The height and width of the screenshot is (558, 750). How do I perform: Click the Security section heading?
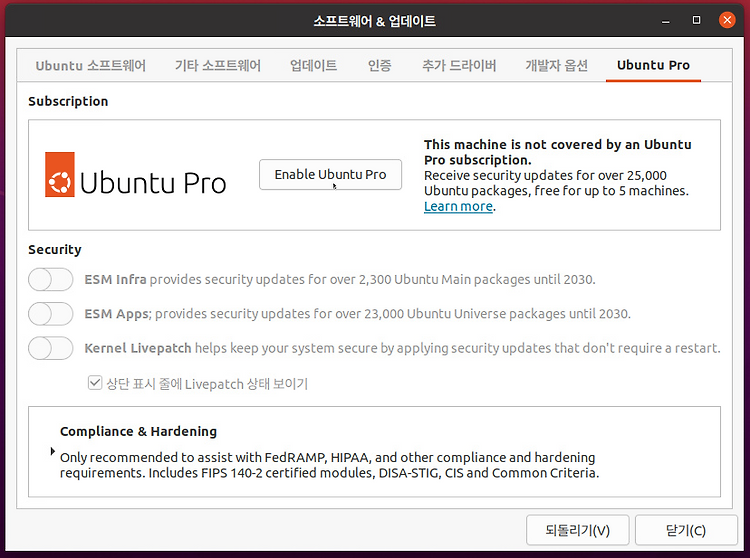pyautogui.click(x=55, y=250)
